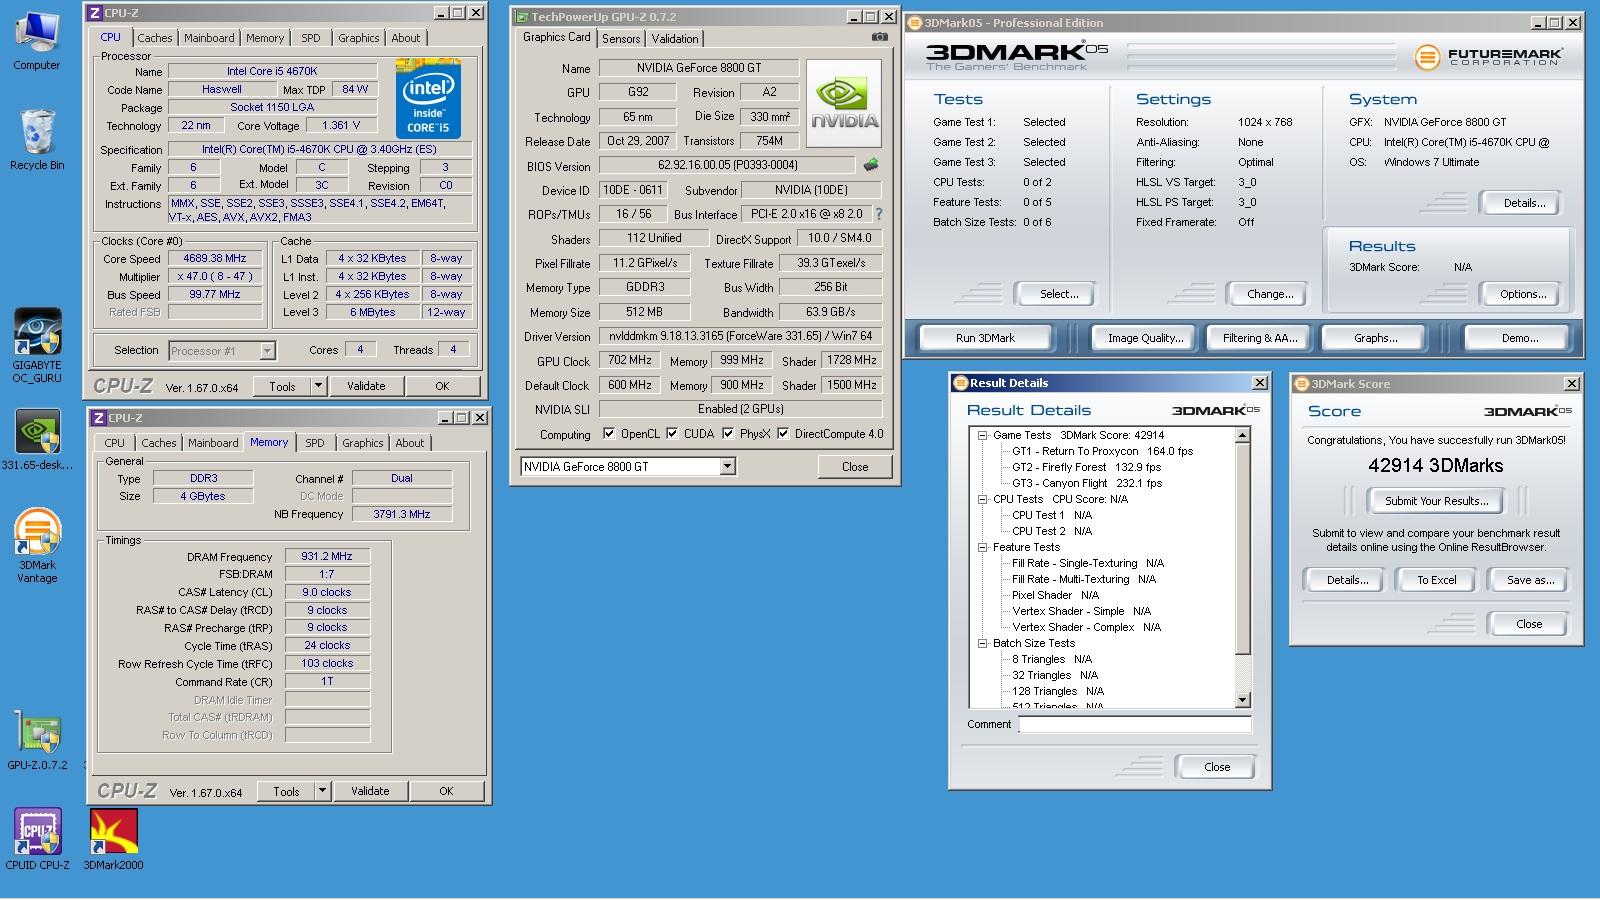Open Graphics tab in the Memory CPU-Z window
The width and height of the screenshot is (1600, 900).
pos(362,443)
